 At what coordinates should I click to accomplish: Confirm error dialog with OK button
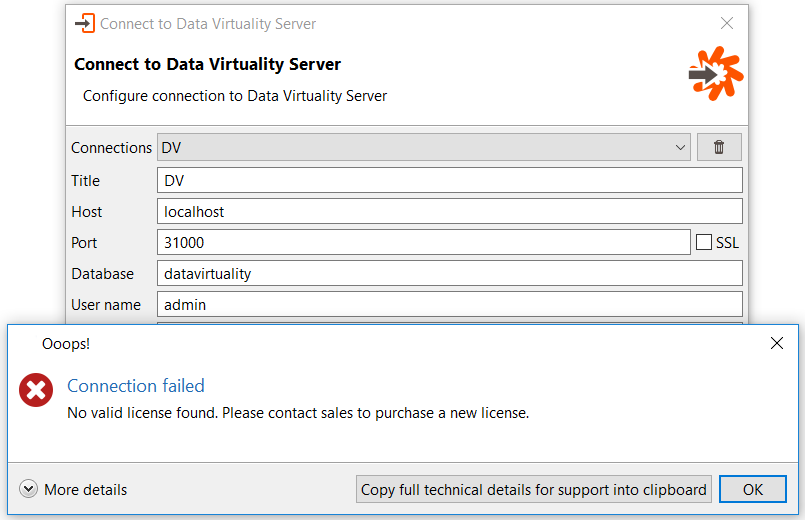tap(753, 489)
